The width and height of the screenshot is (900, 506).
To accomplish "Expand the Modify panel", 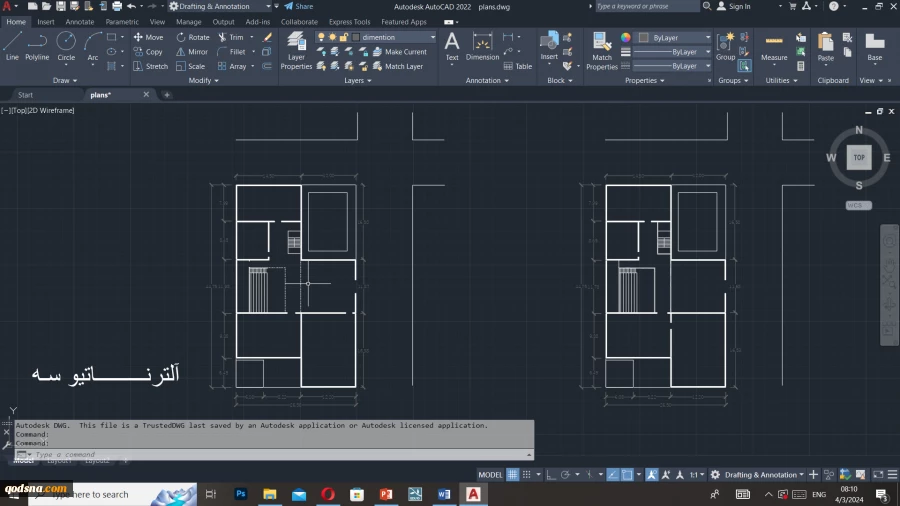I will point(203,80).
